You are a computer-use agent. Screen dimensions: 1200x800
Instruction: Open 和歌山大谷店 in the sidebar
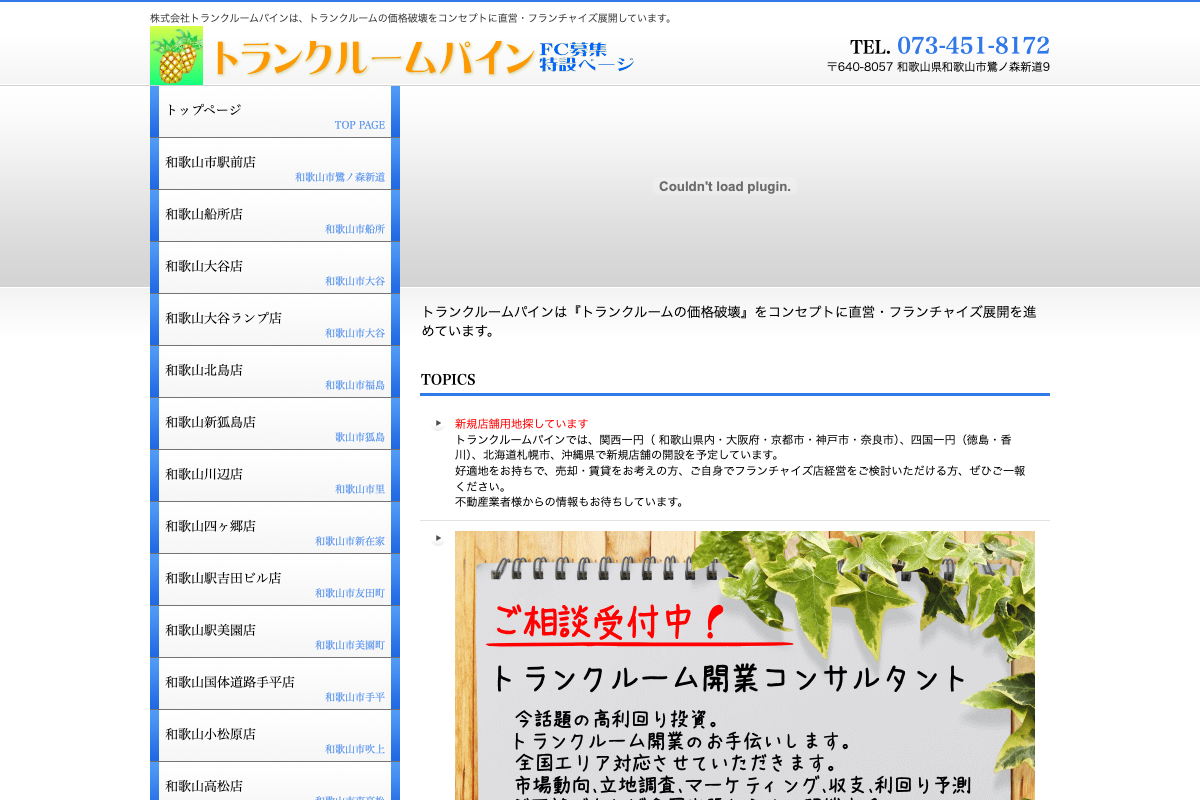(x=275, y=268)
